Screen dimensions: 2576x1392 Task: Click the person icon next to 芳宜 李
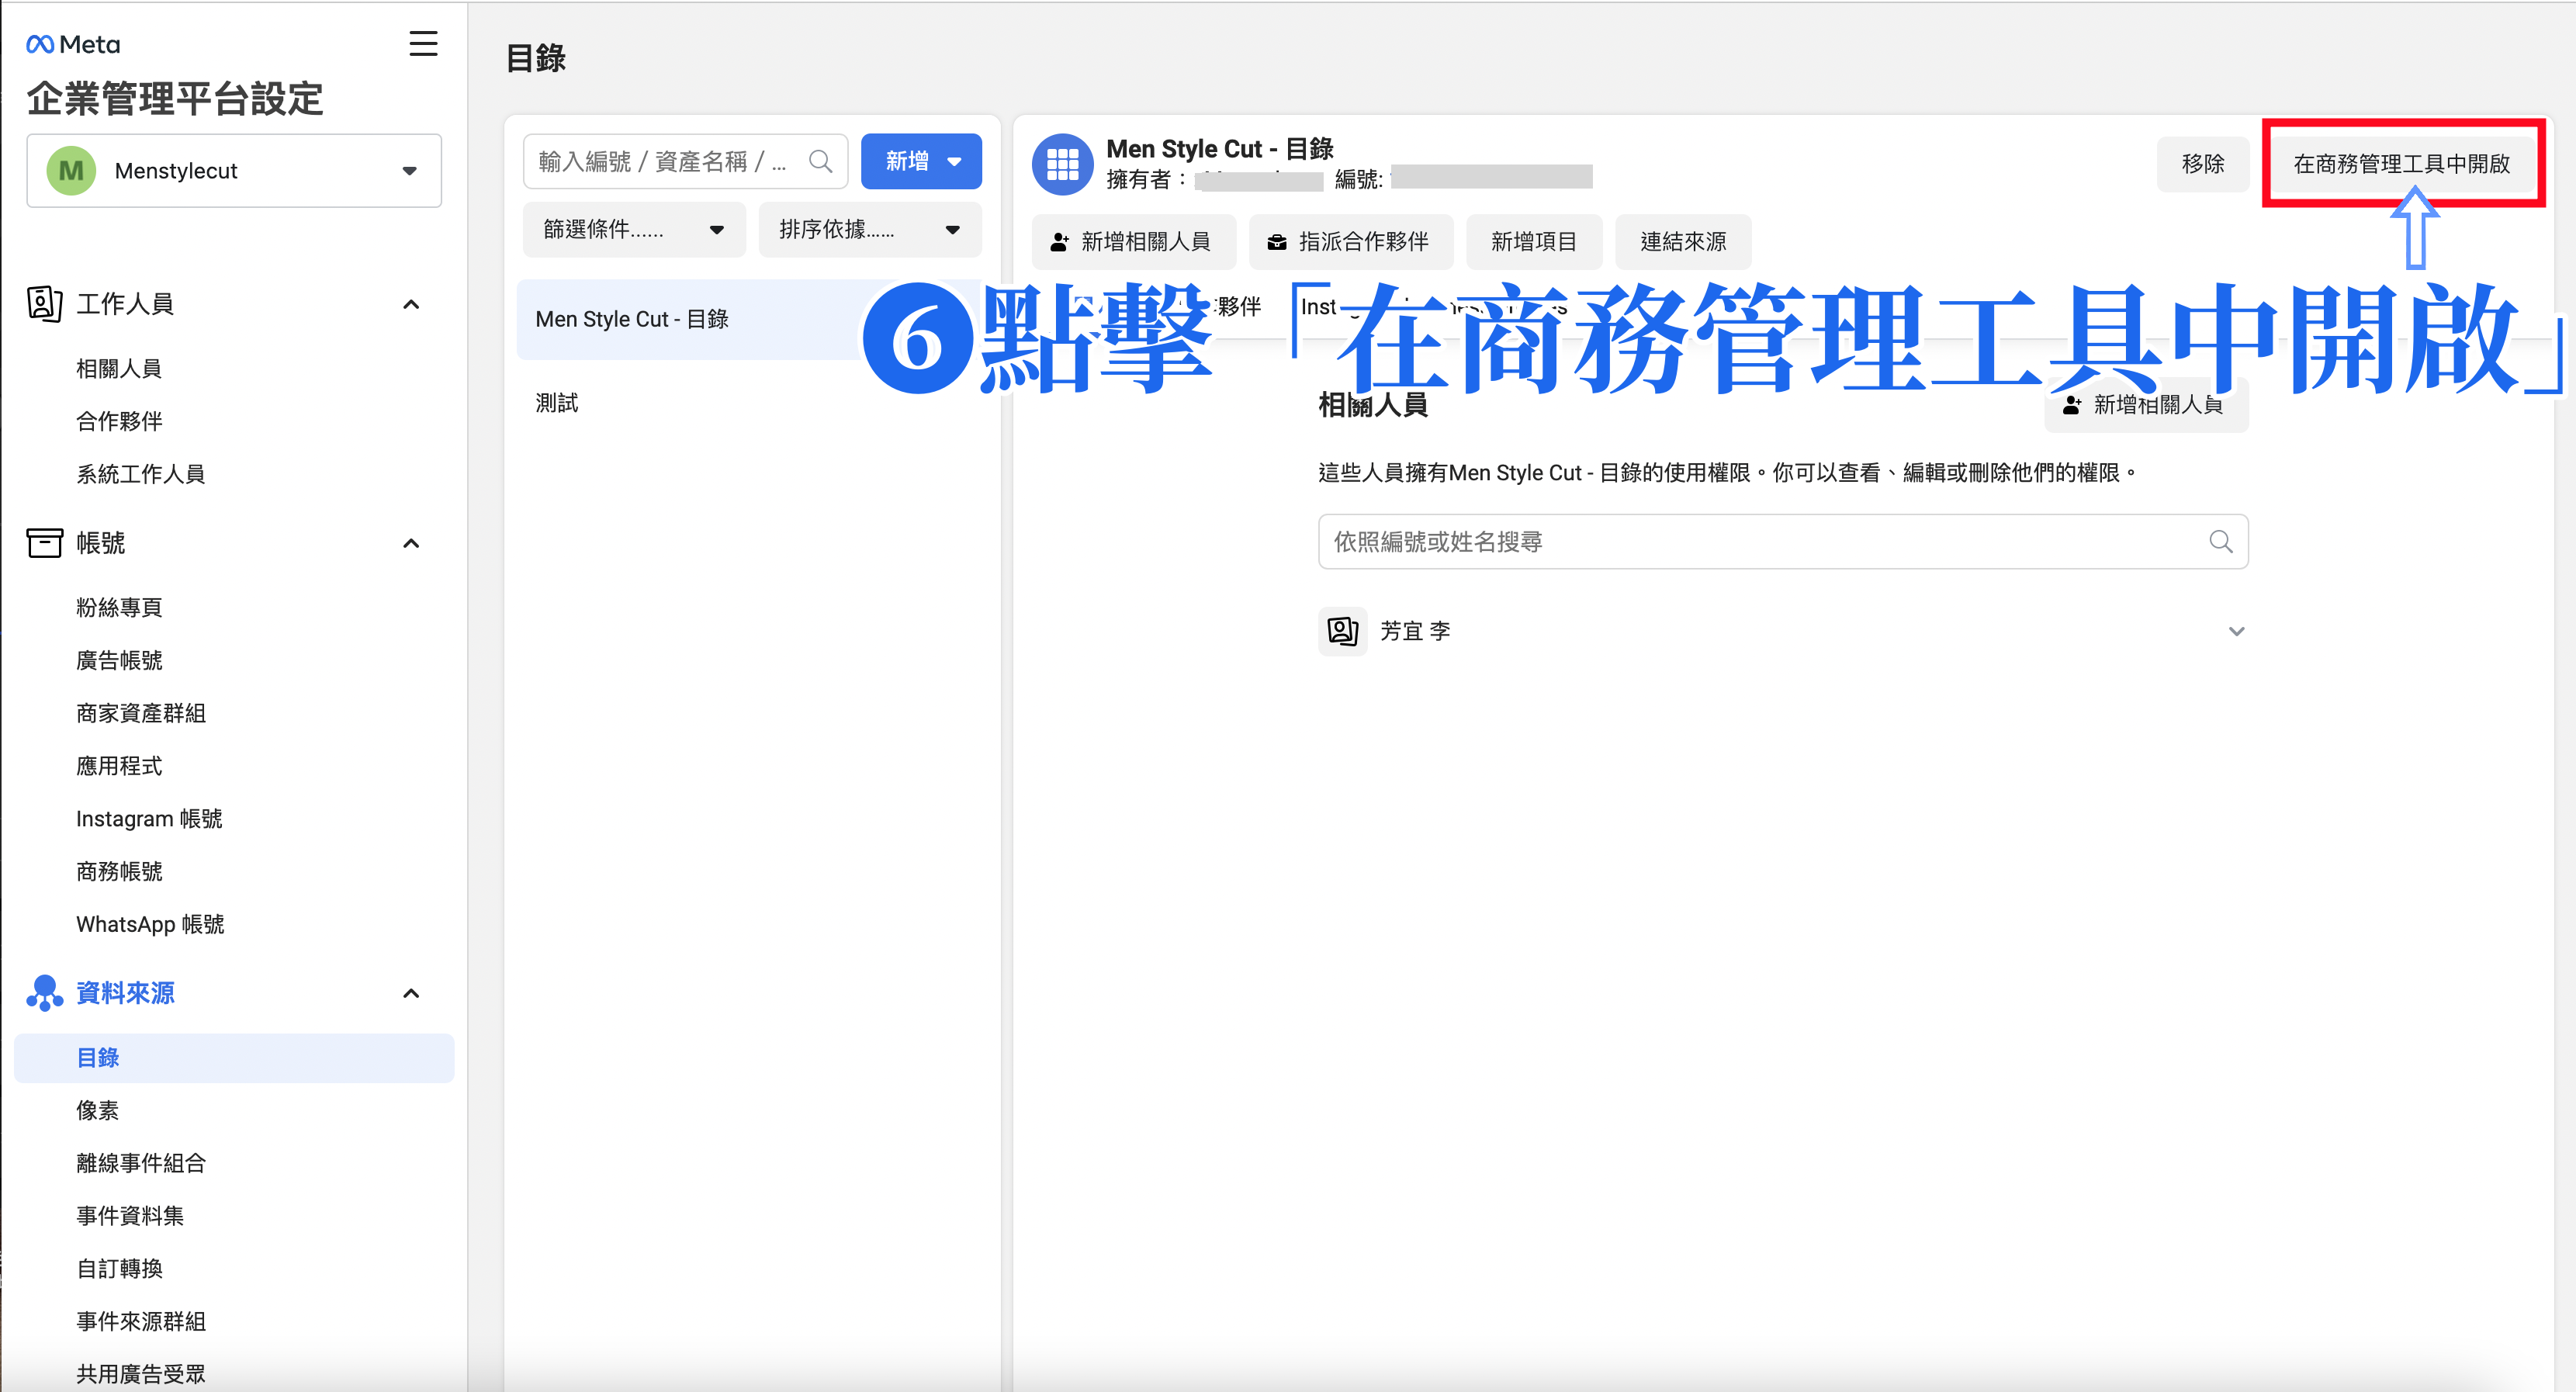(x=1342, y=631)
